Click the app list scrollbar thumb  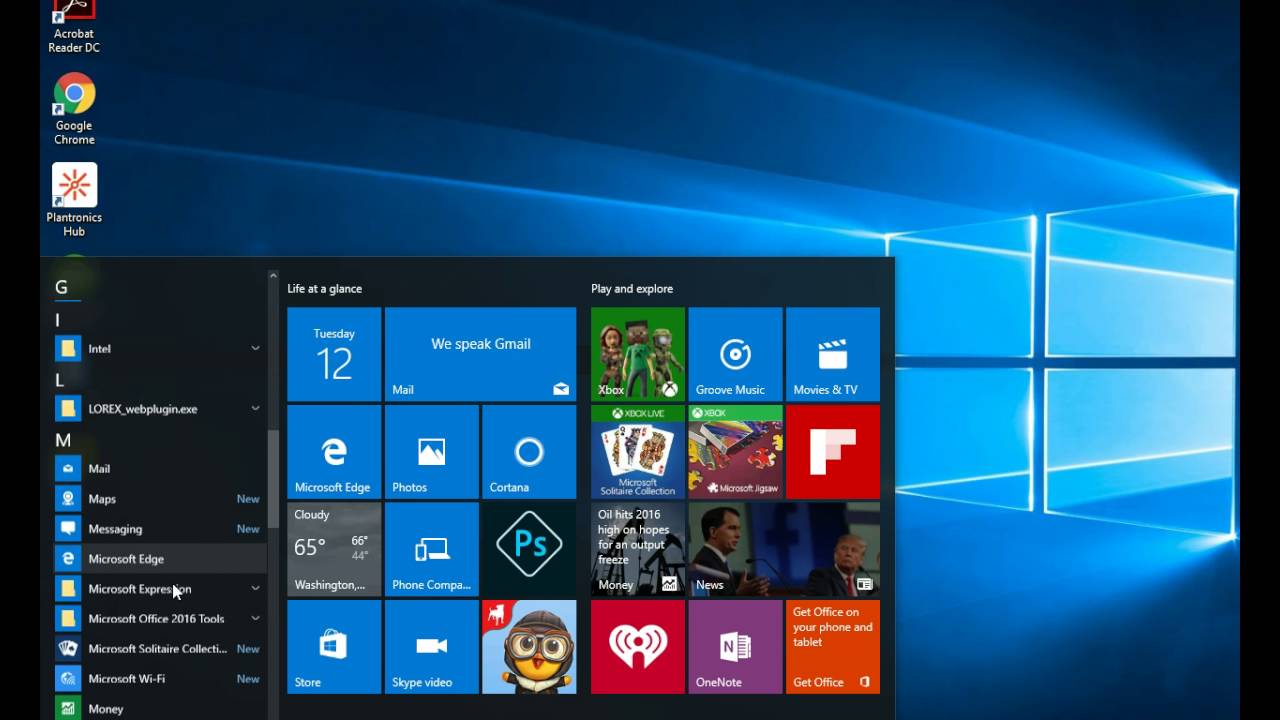pyautogui.click(x=272, y=478)
